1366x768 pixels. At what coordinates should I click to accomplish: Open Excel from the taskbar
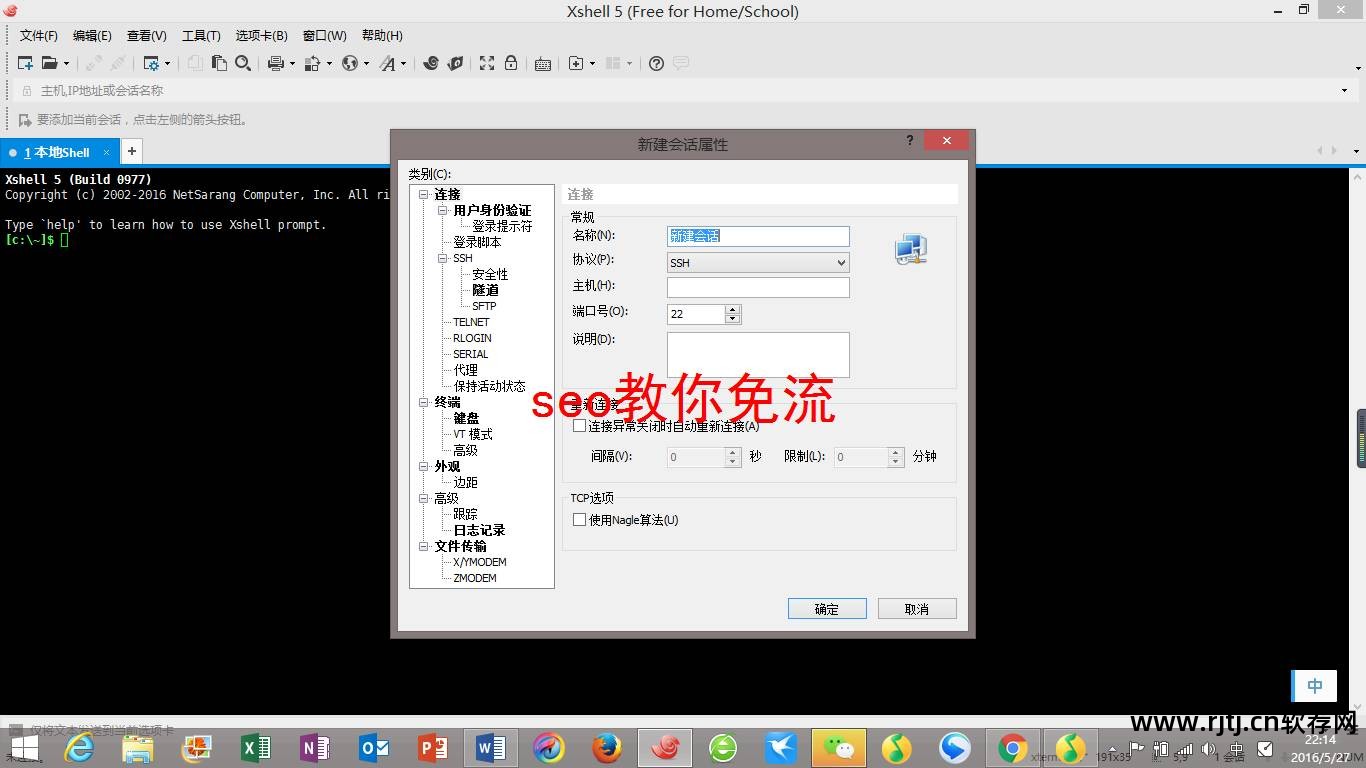click(x=256, y=747)
